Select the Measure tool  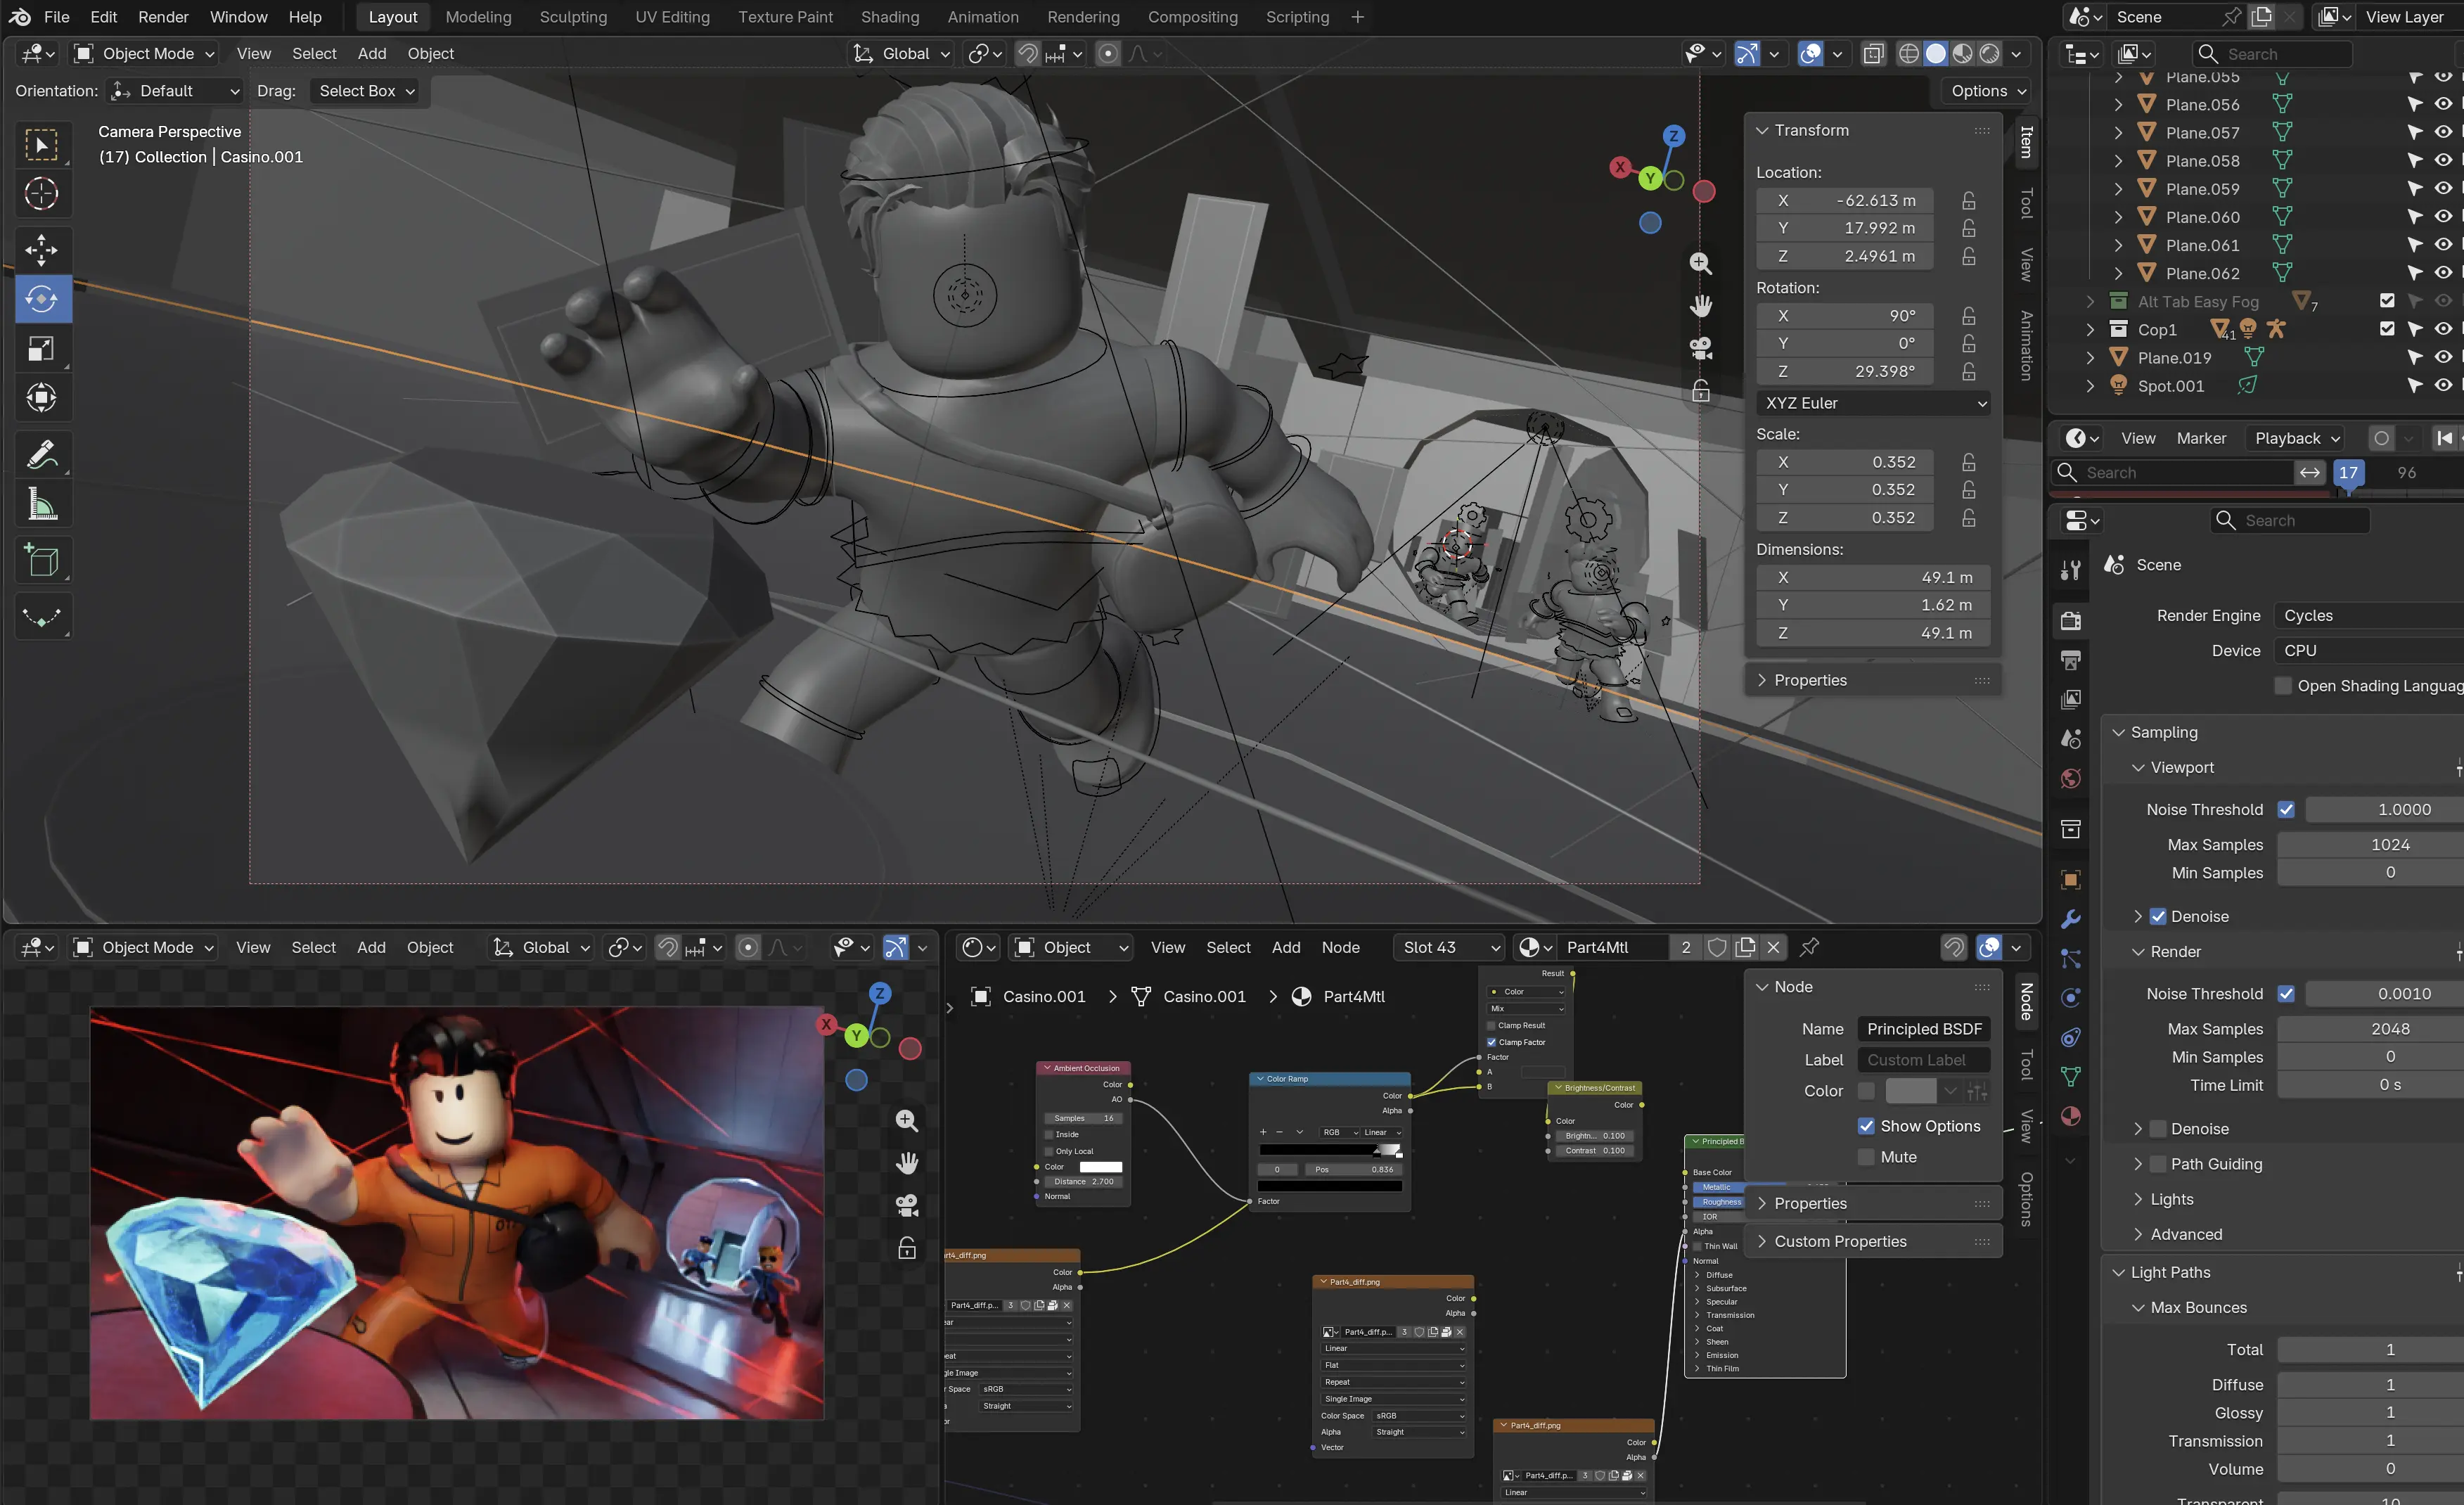point(42,505)
